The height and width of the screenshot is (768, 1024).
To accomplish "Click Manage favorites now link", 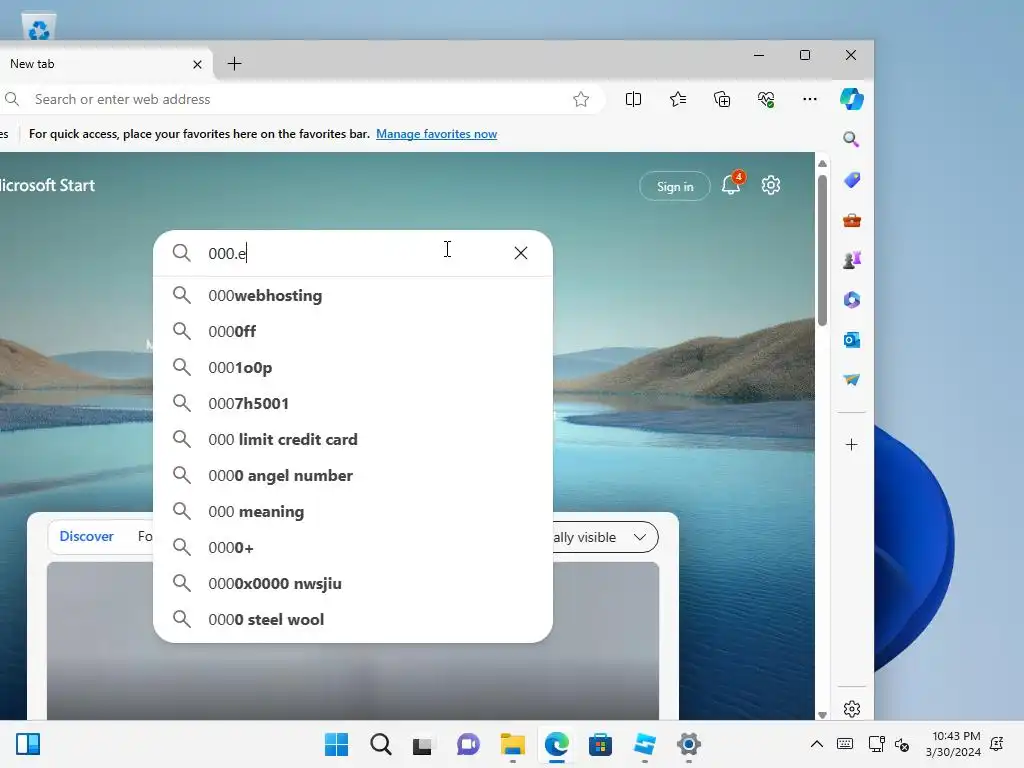I will point(436,134).
